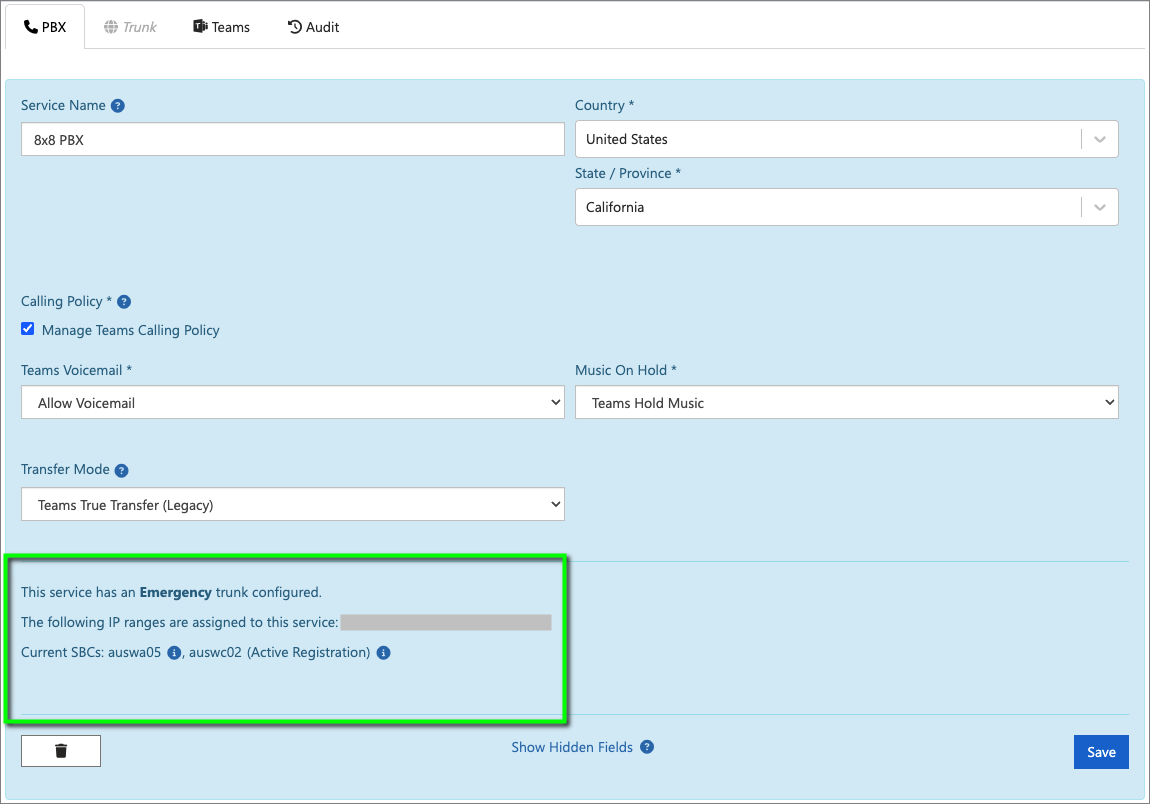Open the PBX tab
1150x804 pixels.
click(x=45, y=27)
